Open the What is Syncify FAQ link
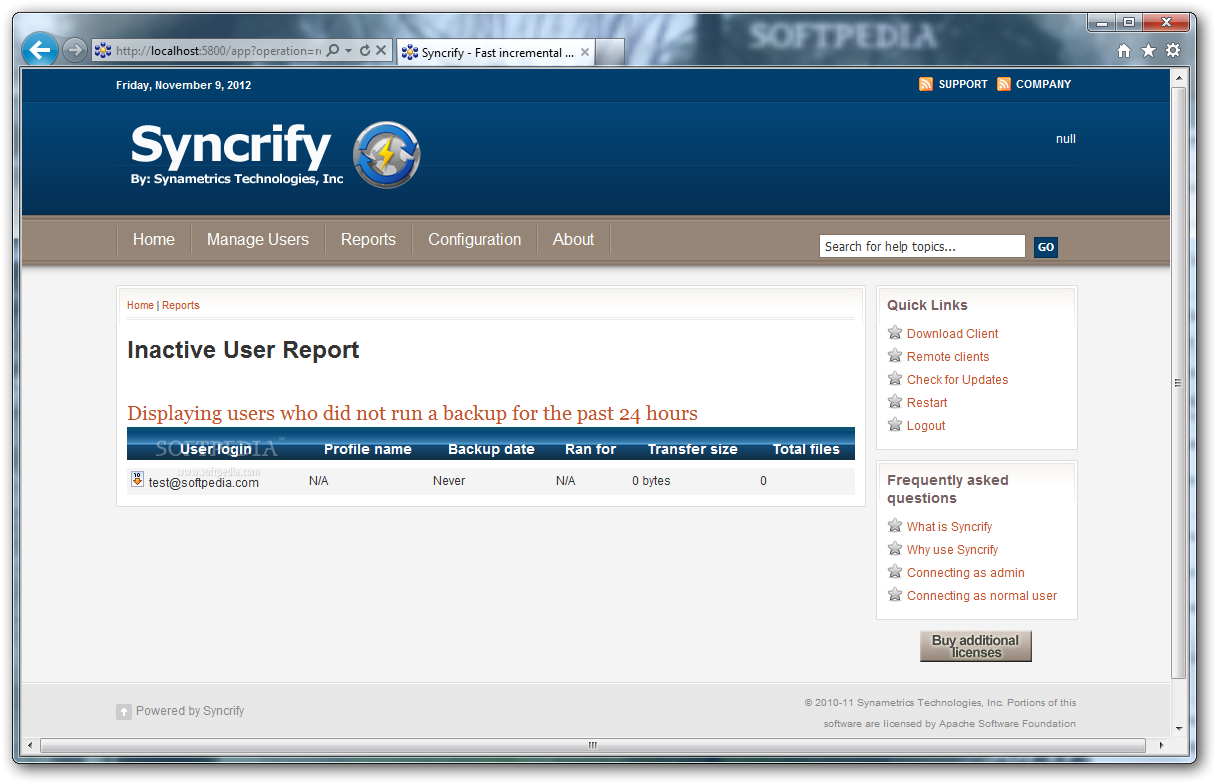The width and height of the screenshot is (1217, 784). point(949,527)
